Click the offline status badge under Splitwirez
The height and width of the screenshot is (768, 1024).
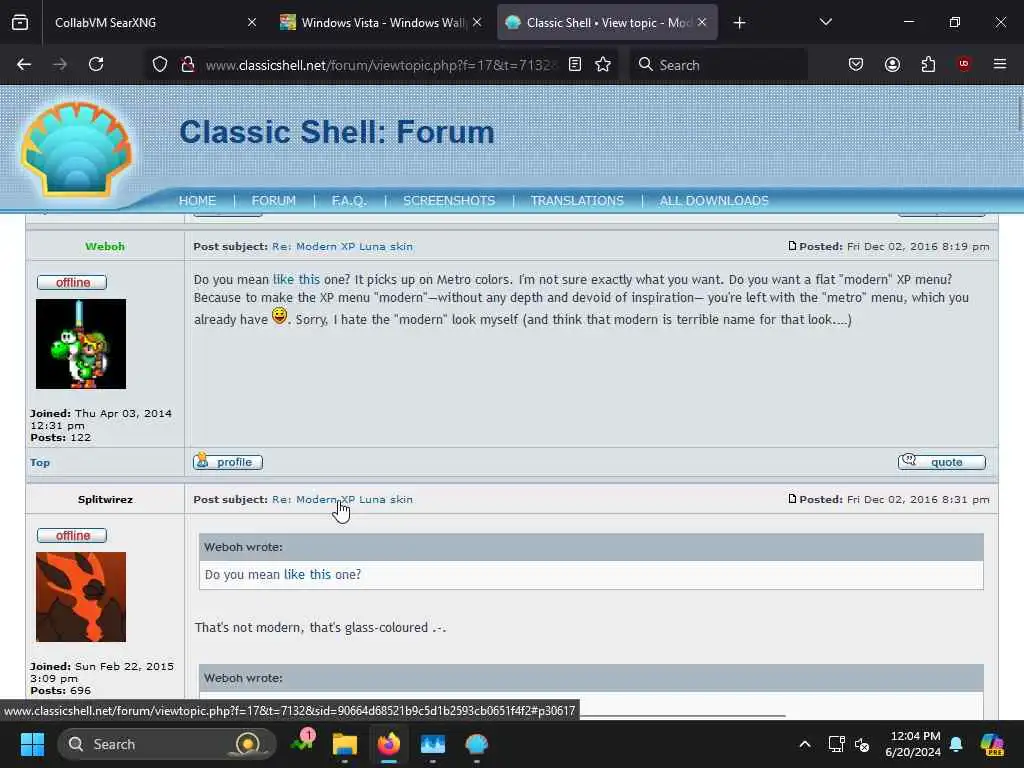click(x=72, y=536)
